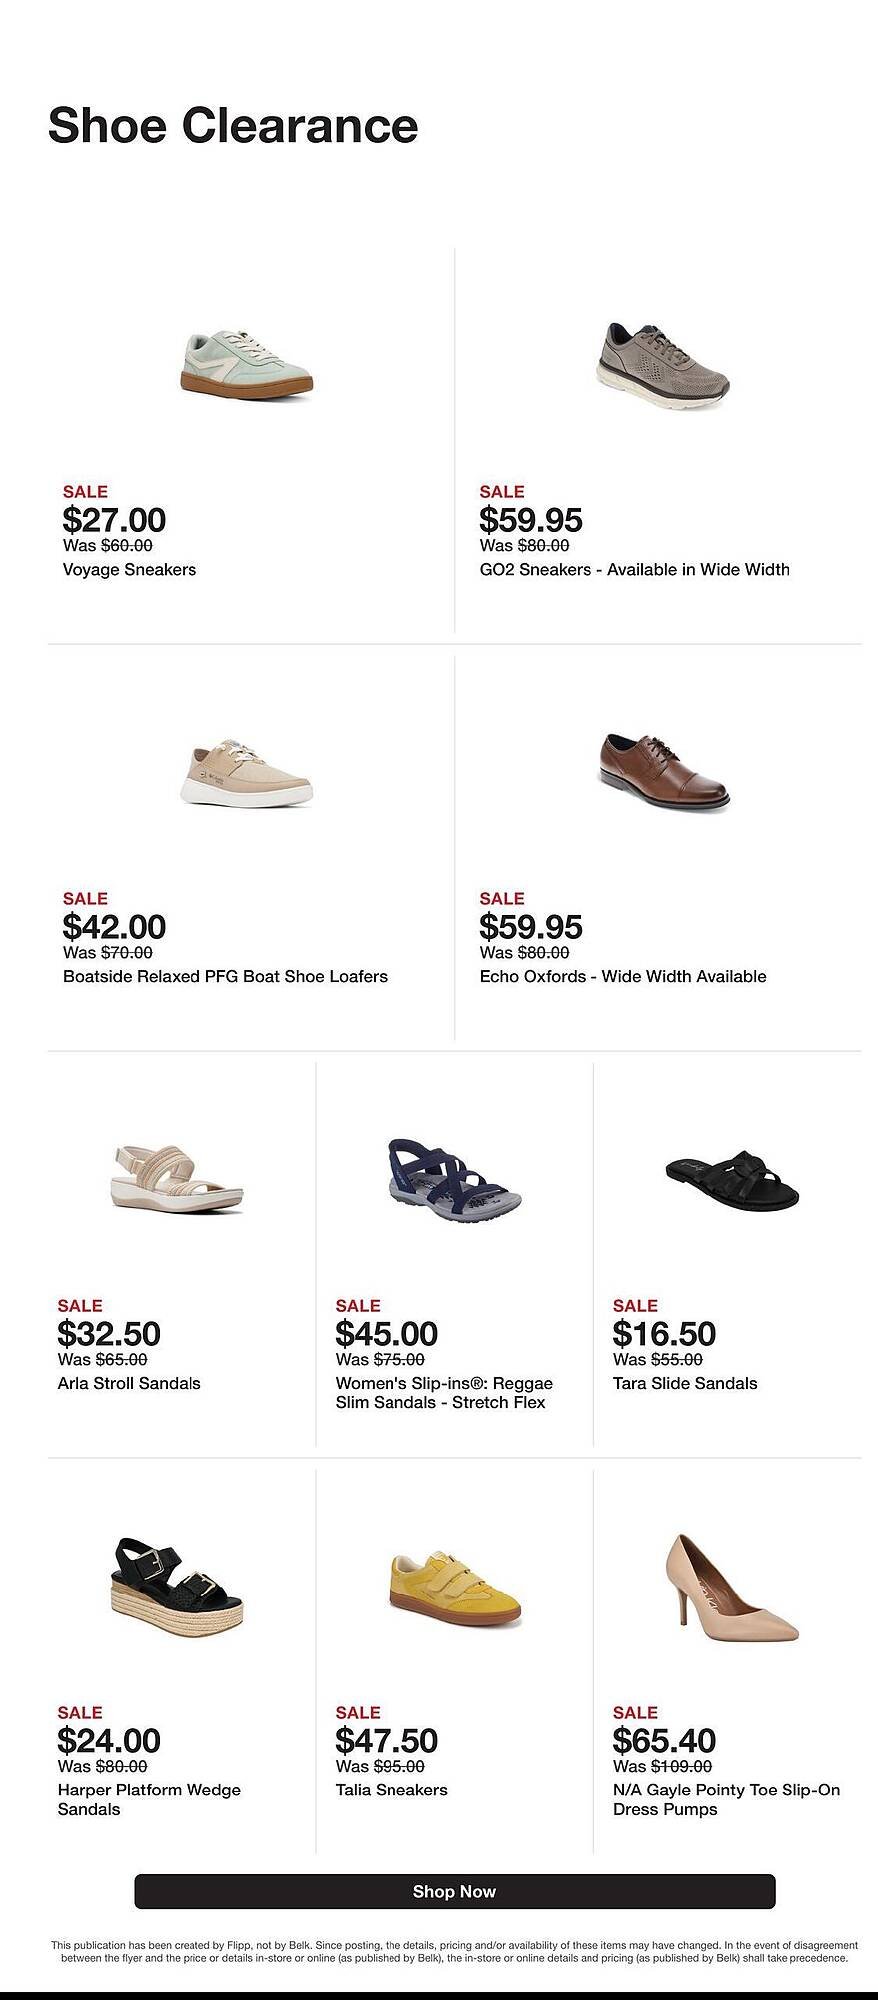The height and width of the screenshot is (2000, 878).
Task: View the black Tara Slide Sandals image
Action: (x=732, y=1179)
